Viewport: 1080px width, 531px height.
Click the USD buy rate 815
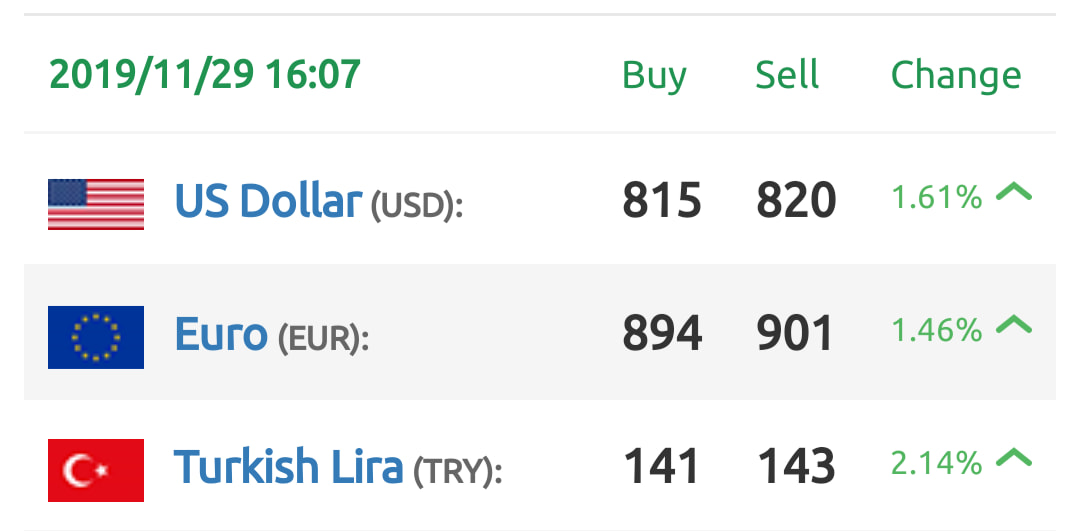tap(662, 201)
